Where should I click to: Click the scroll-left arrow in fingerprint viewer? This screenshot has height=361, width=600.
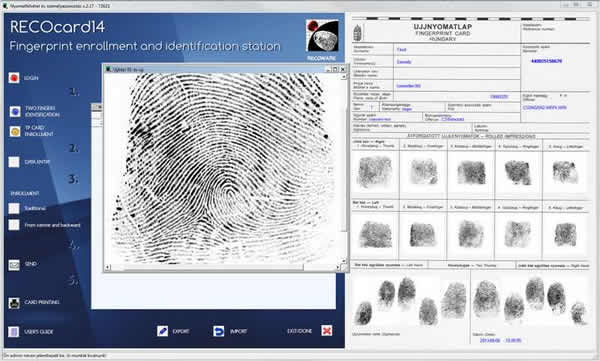pyautogui.click(x=108, y=267)
